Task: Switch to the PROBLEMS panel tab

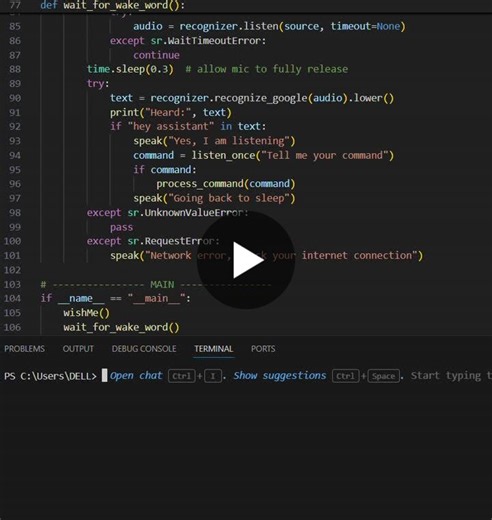Action: [24, 349]
